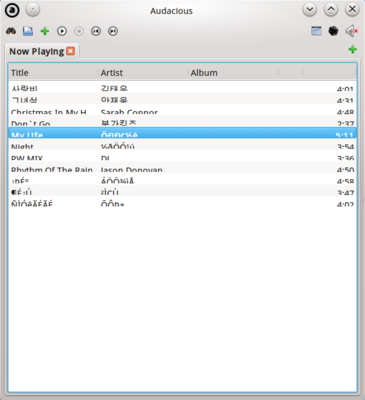Start playback with the play button

62,31
